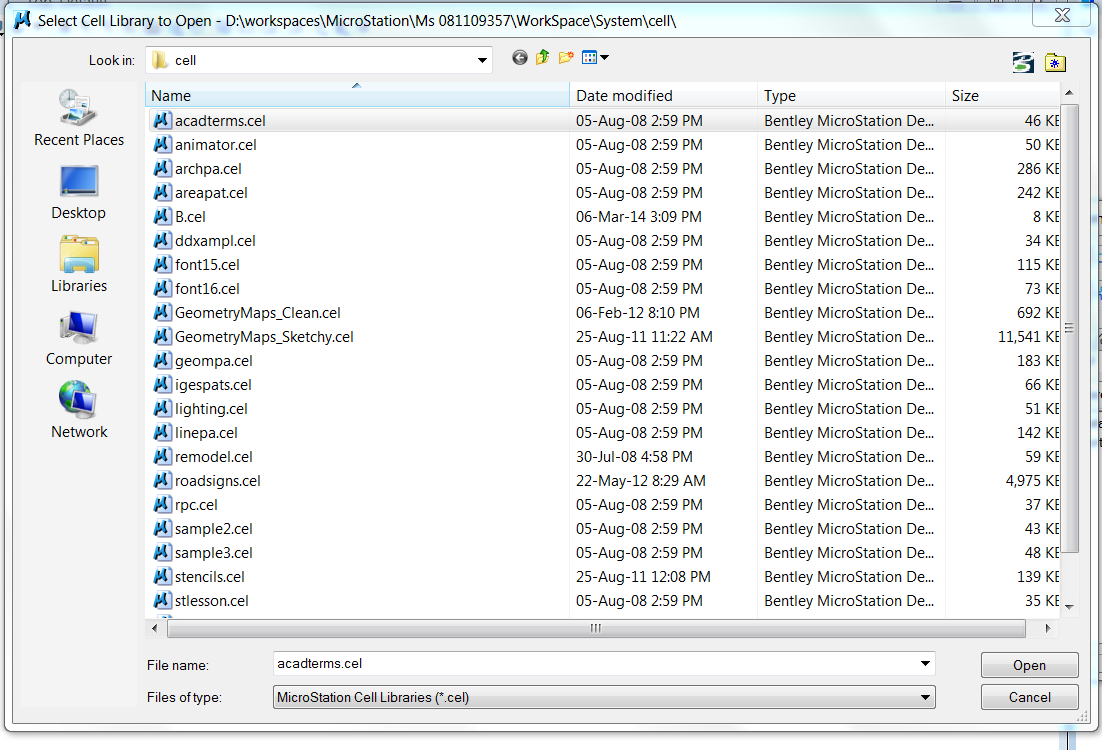The width and height of the screenshot is (1102, 750).
Task: Click the 06-Mar-14 3:09 PM date cell
Action: pyautogui.click(x=638, y=216)
